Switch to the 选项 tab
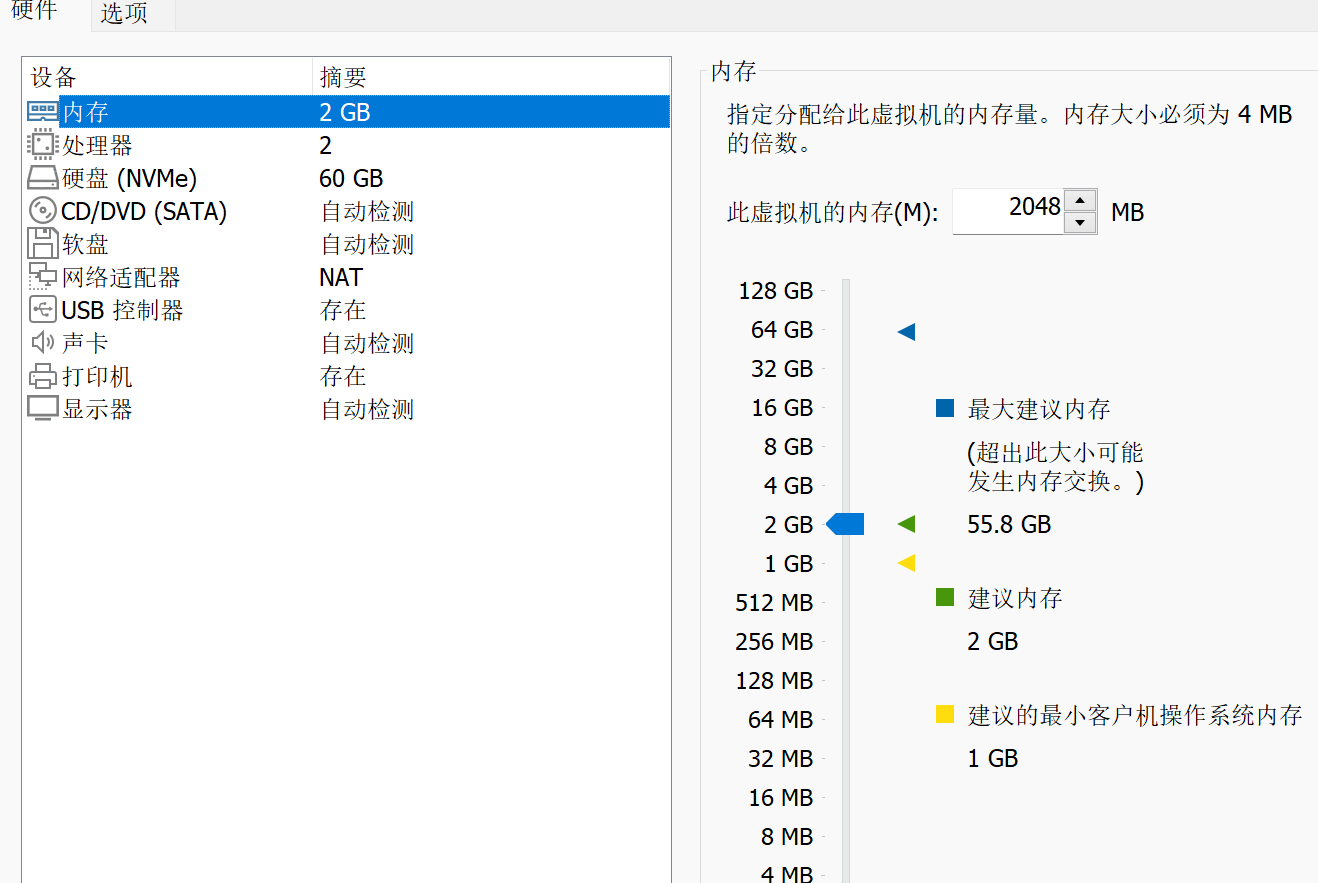1318x883 pixels. [125, 14]
